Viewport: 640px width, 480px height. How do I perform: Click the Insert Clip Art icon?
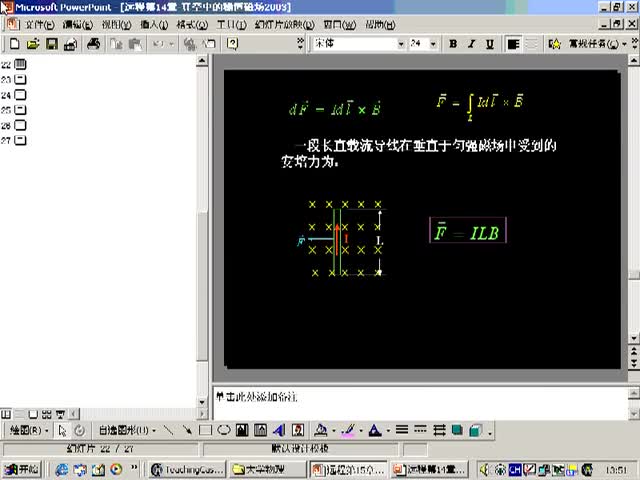(298, 430)
